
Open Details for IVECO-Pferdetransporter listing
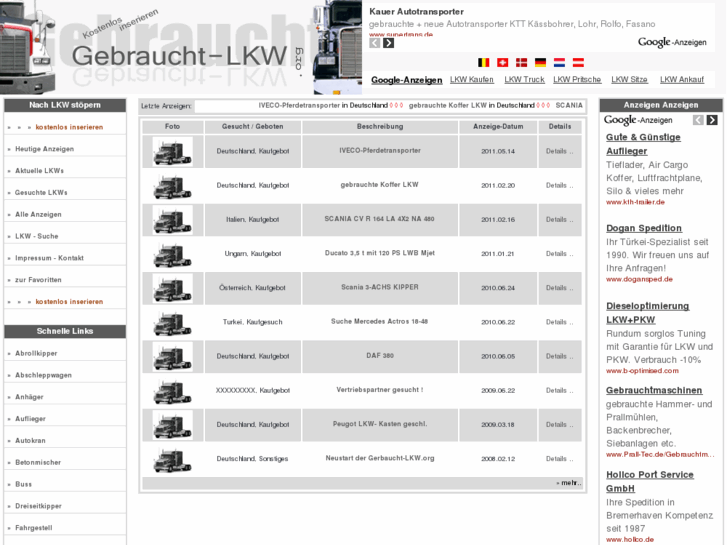[559, 151]
